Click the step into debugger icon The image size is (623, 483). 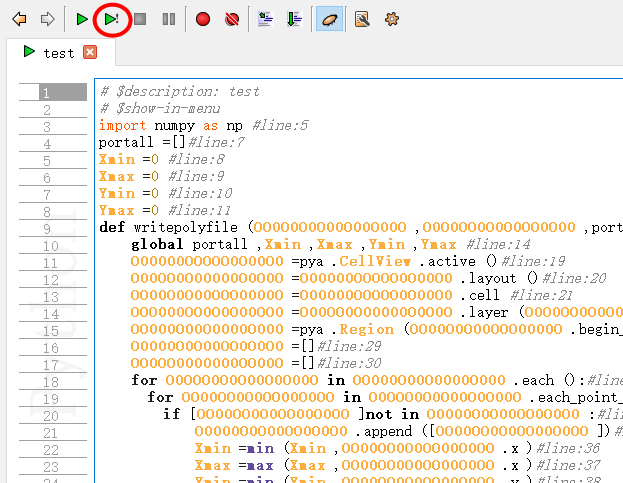tap(293, 19)
